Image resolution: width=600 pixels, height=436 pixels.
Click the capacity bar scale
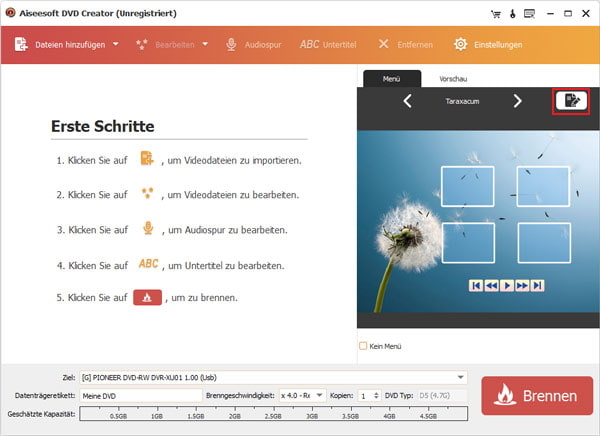click(274, 414)
